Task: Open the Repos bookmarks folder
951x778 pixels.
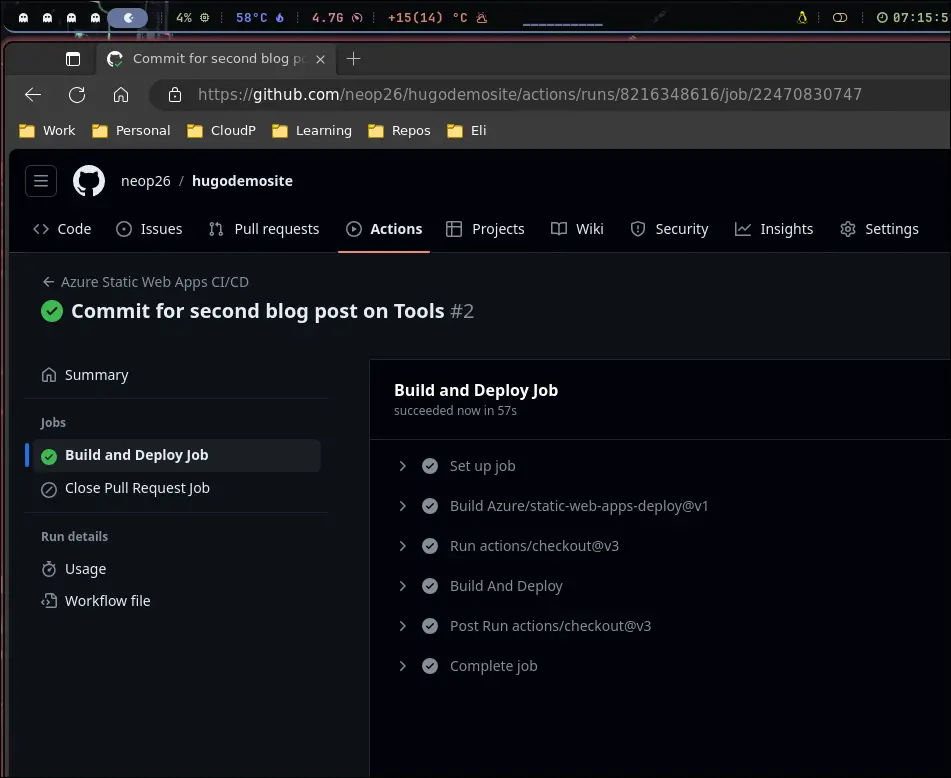Action: 399,130
